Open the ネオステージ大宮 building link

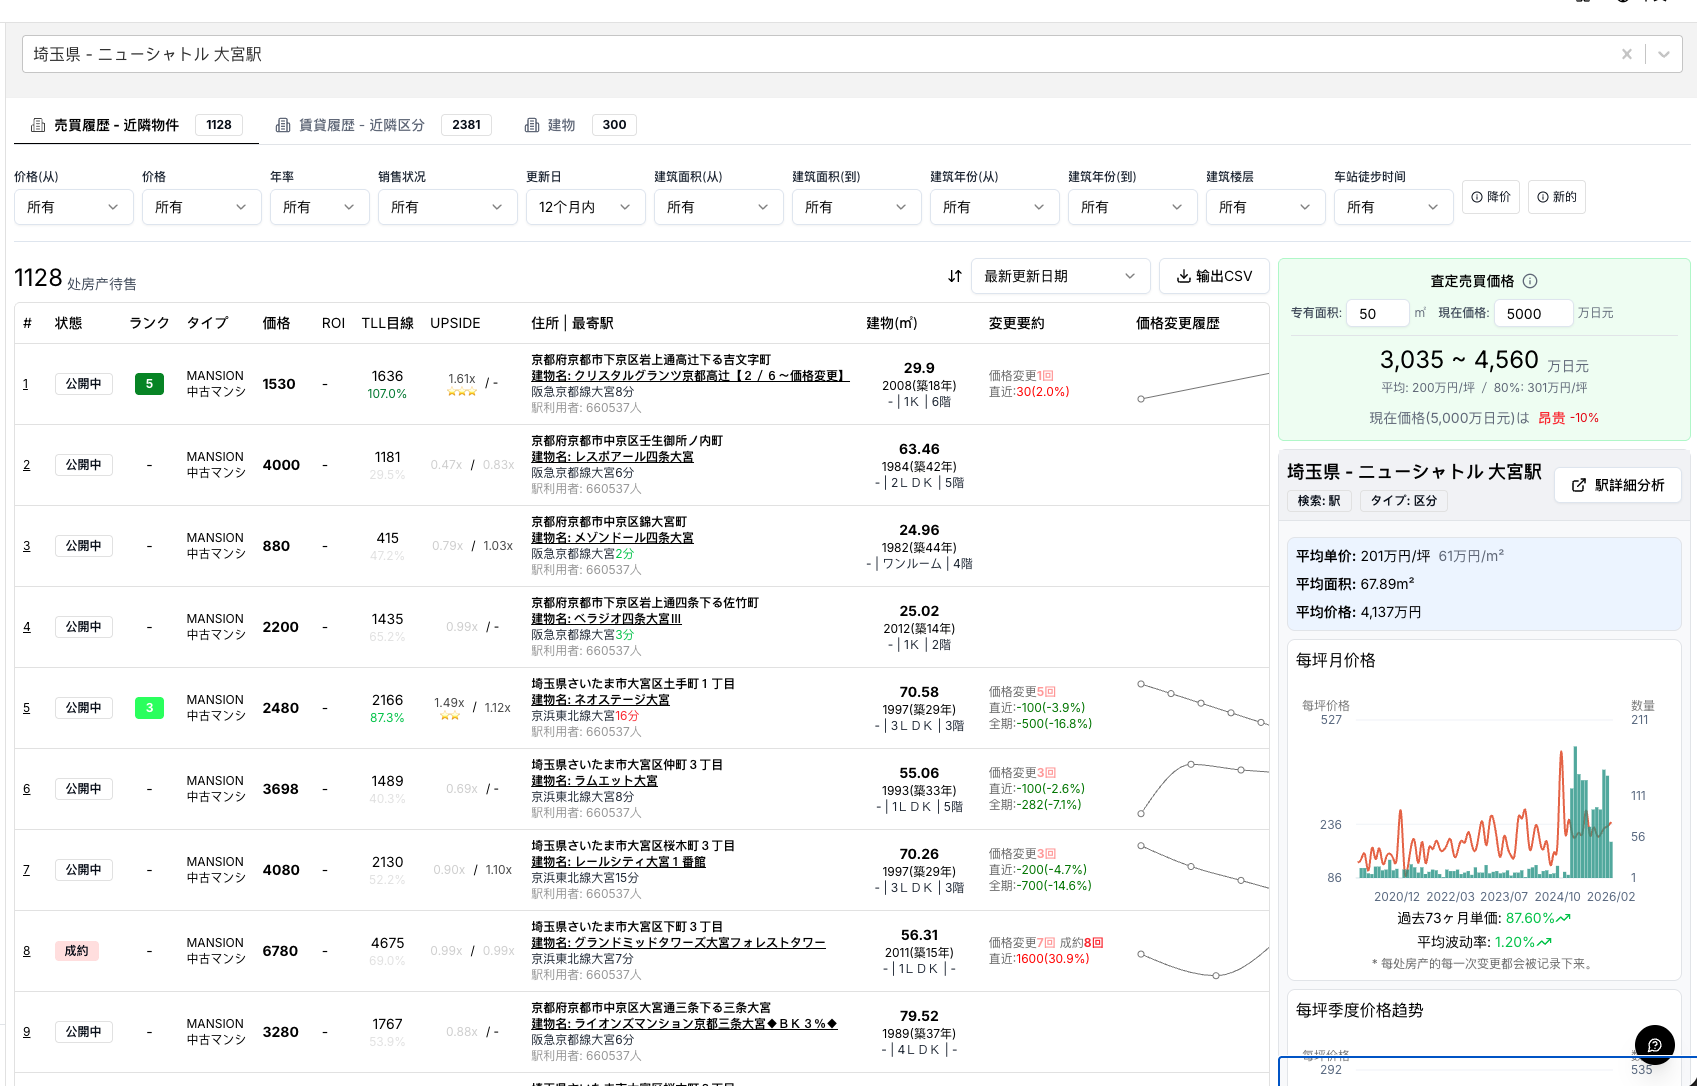pos(600,699)
